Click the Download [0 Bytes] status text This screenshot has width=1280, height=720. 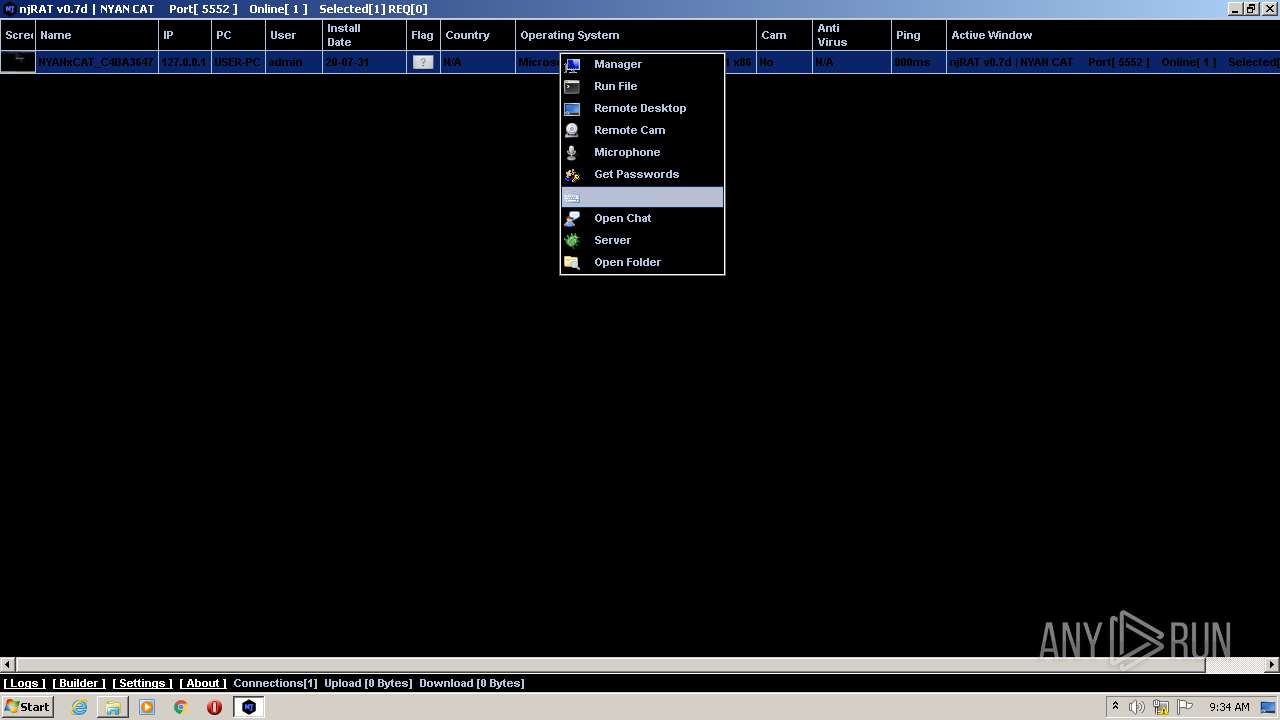(472, 683)
